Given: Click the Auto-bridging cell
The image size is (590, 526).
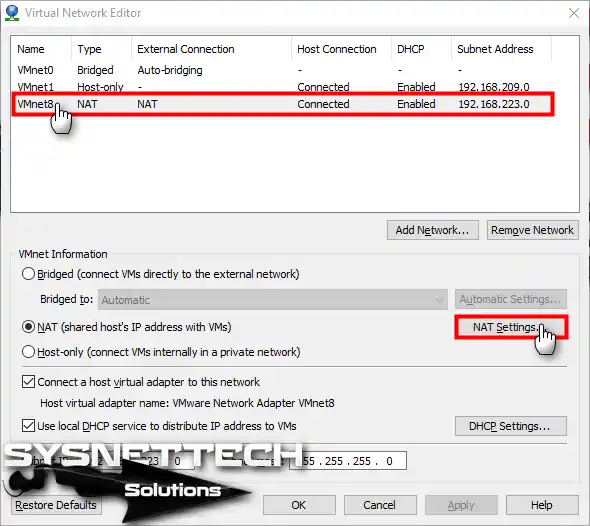Looking at the screenshot, I should [170, 70].
